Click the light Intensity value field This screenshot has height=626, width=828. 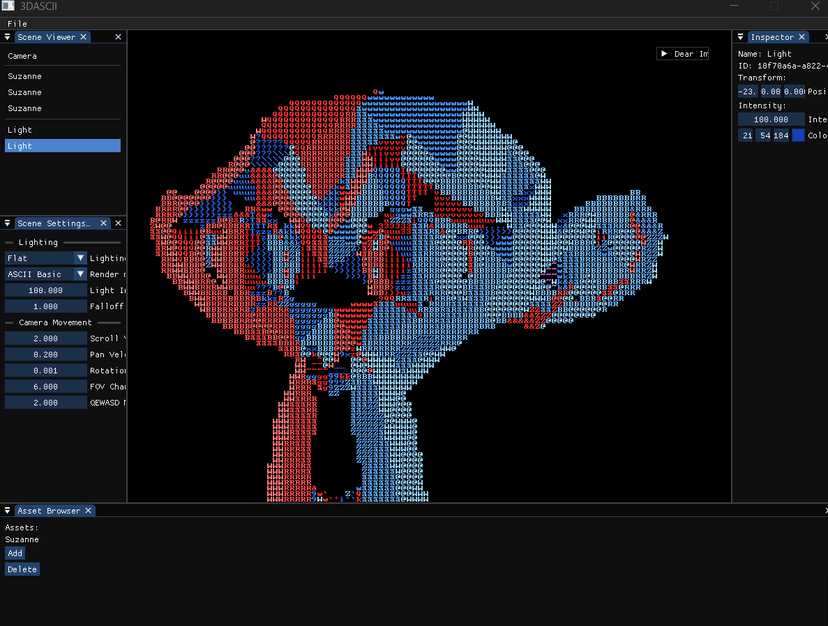click(x=771, y=119)
